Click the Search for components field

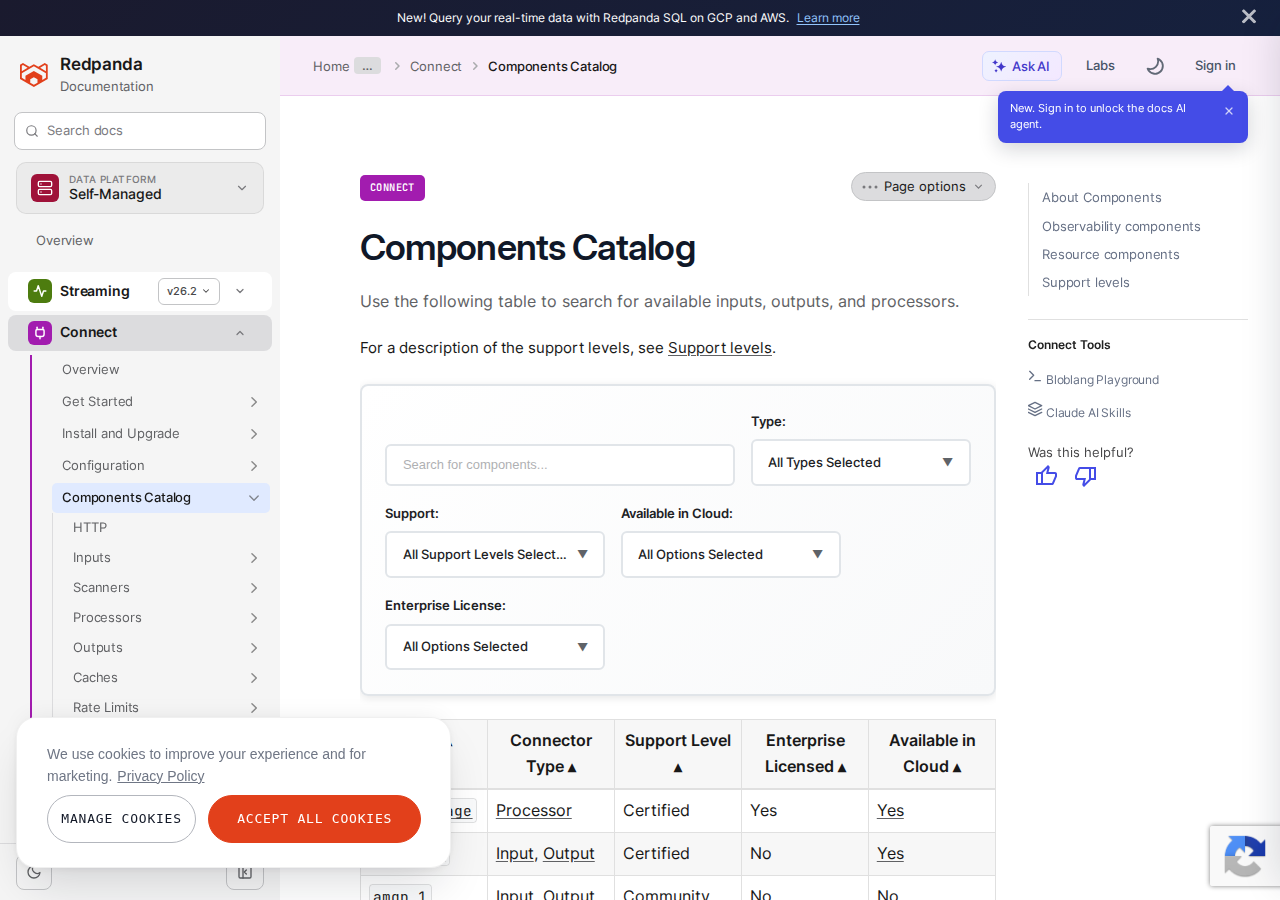pos(560,465)
